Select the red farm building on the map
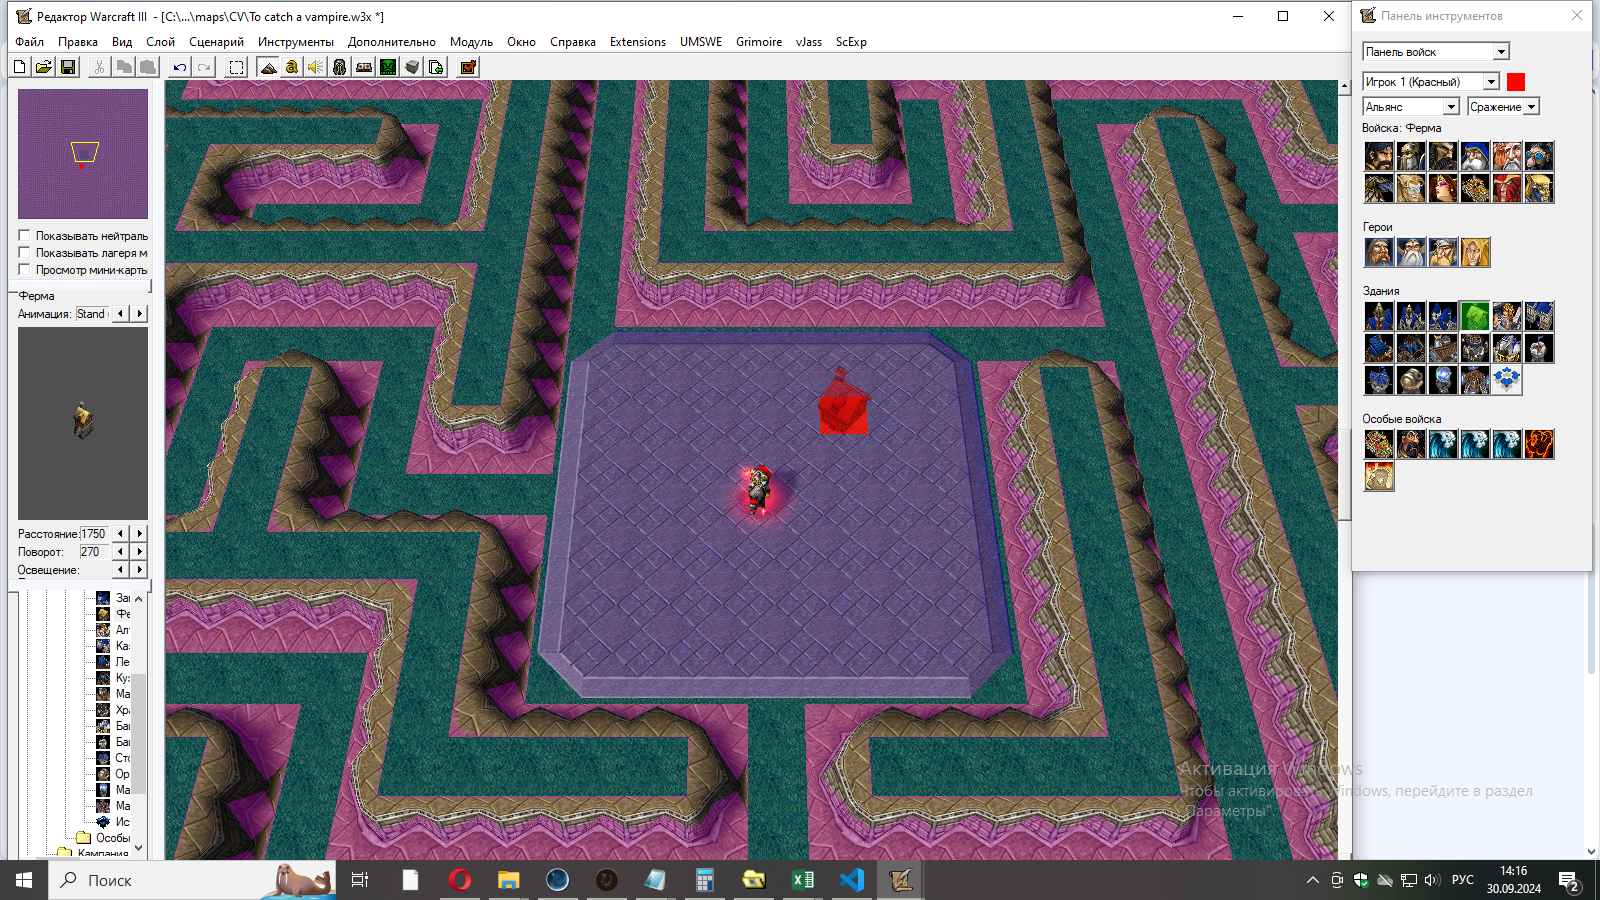Viewport: 1600px width, 900px height. 842,402
